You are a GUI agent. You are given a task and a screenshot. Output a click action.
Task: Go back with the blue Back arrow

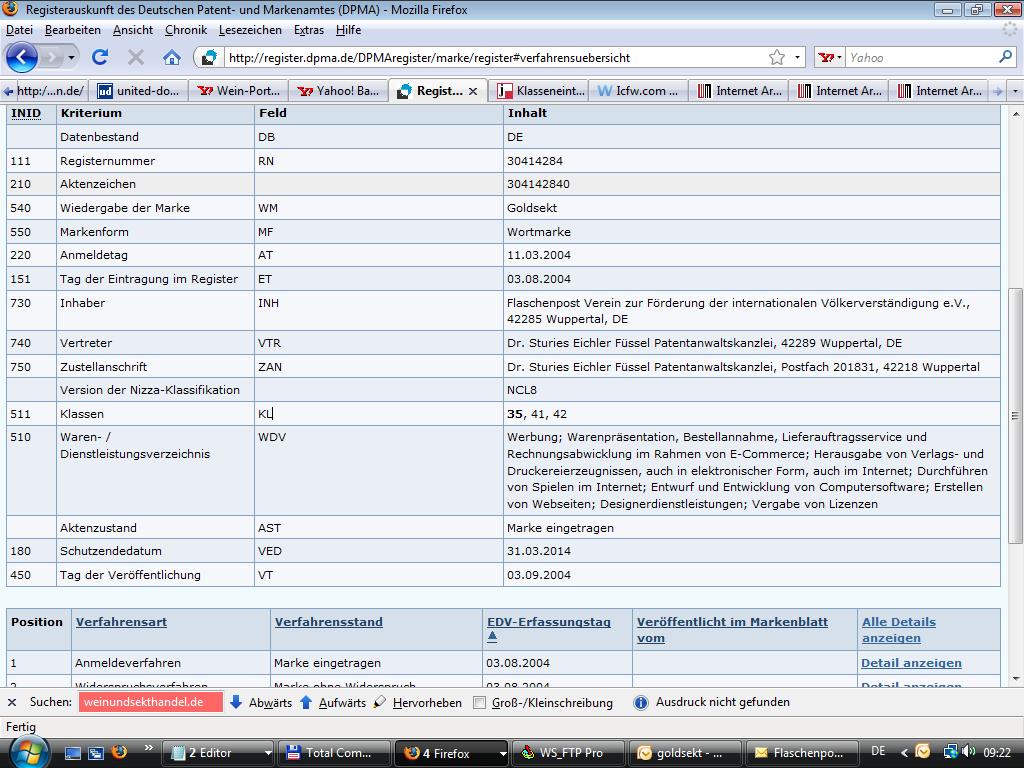[x=22, y=57]
